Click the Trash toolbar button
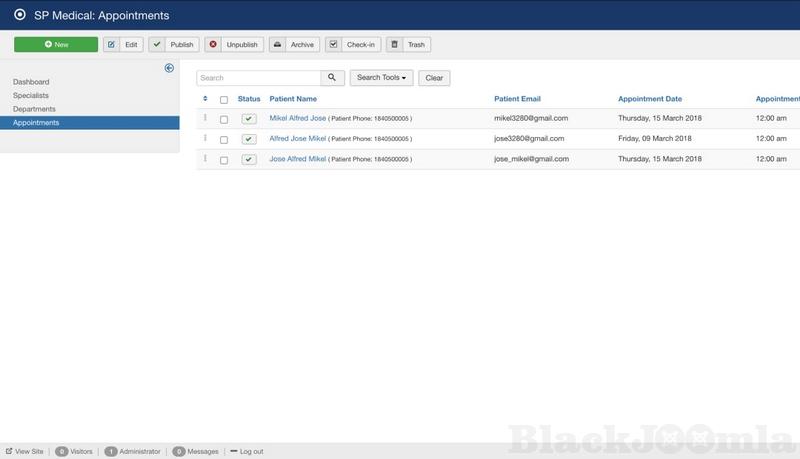The image size is (800, 459). pos(409,45)
